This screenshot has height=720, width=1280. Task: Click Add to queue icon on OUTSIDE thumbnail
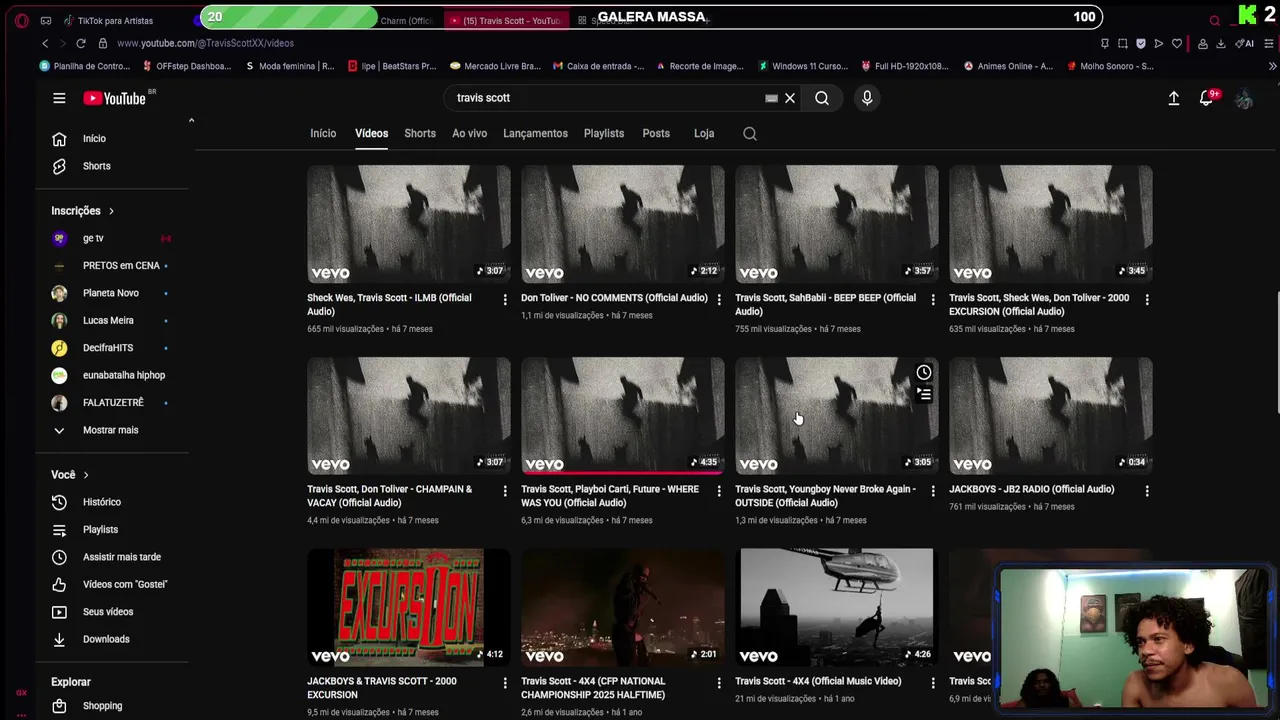[924, 395]
